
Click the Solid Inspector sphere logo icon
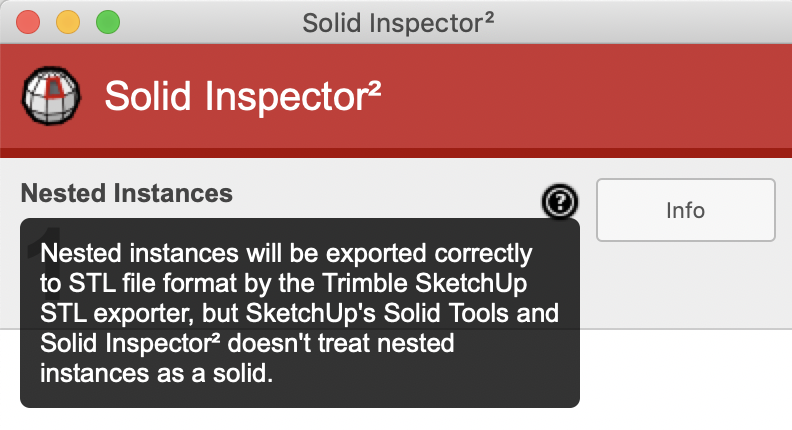(48, 96)
